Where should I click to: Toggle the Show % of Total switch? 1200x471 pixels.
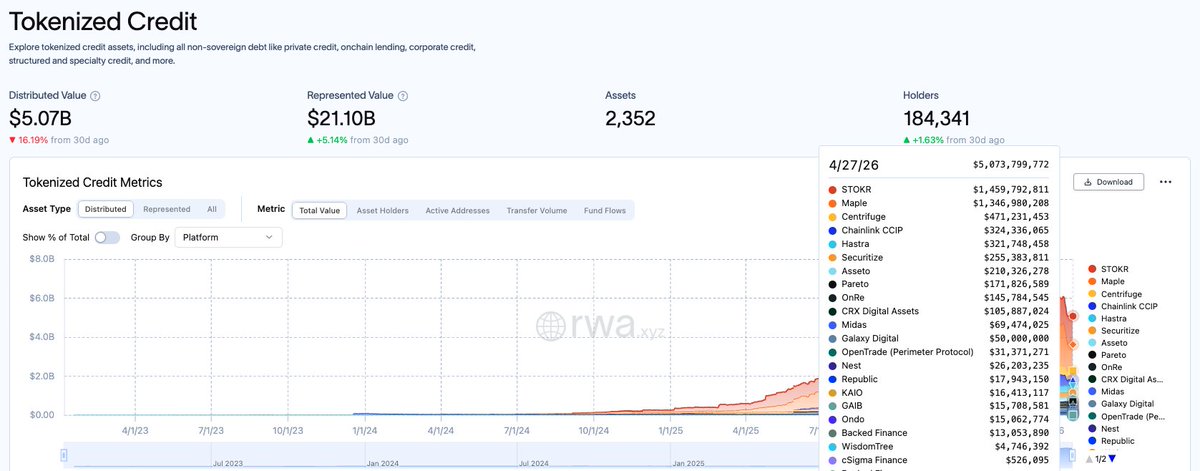[107, 237]
